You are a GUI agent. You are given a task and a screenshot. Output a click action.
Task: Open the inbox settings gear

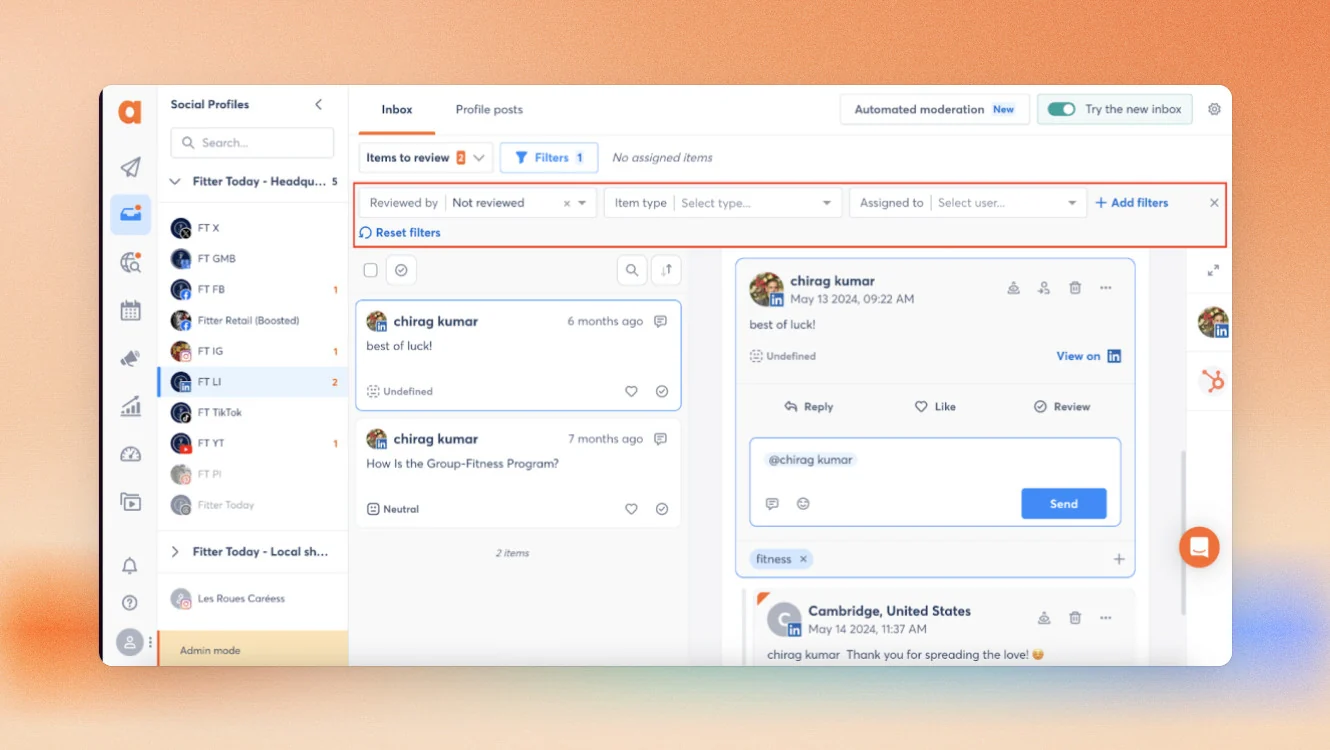[1214, 109]
